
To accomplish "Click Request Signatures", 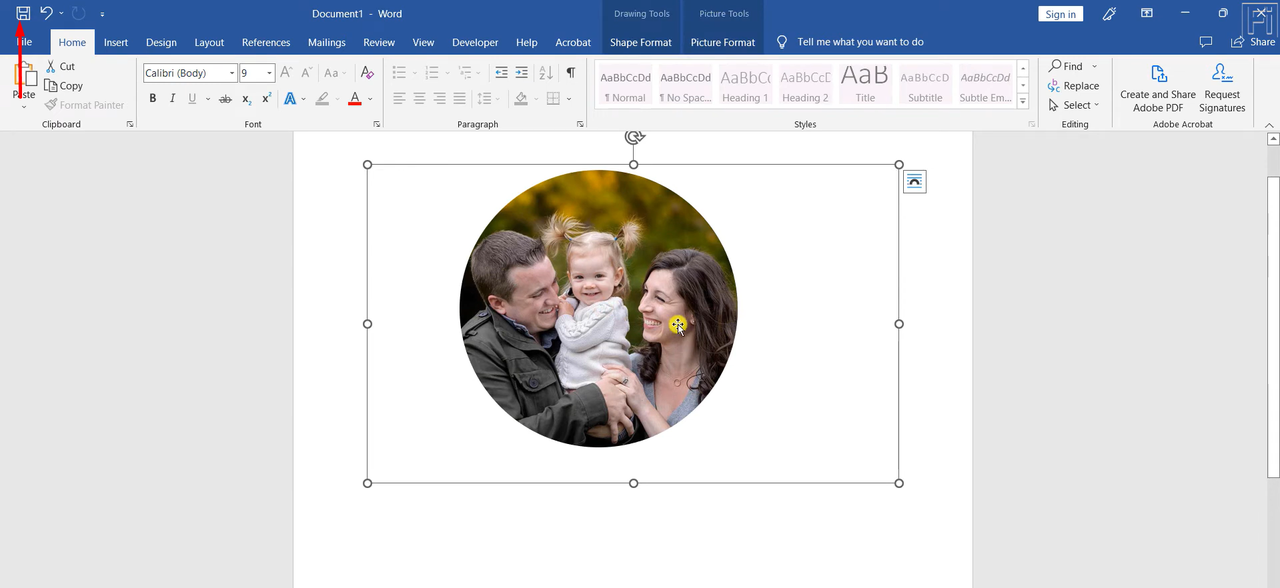I will pyautogui.click(x=1222, y=88).
